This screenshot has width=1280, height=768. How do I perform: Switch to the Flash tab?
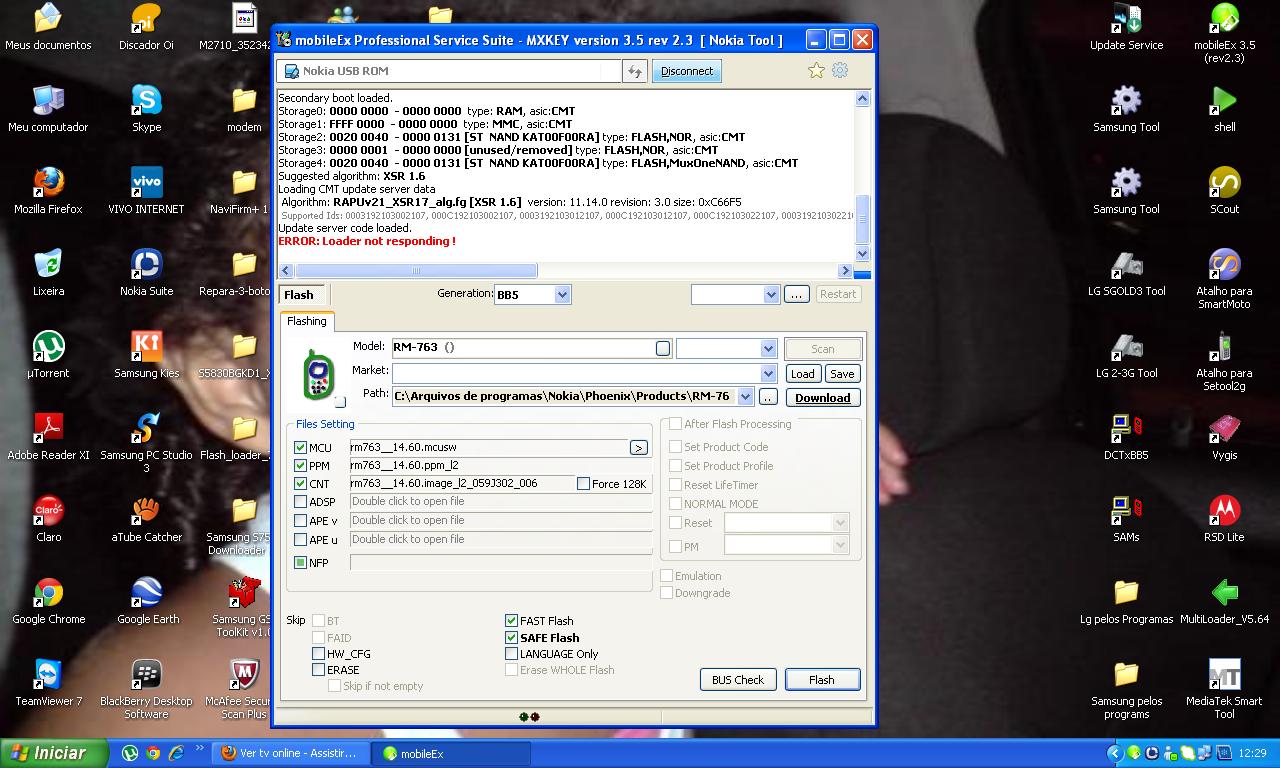[x=299, y=295]
